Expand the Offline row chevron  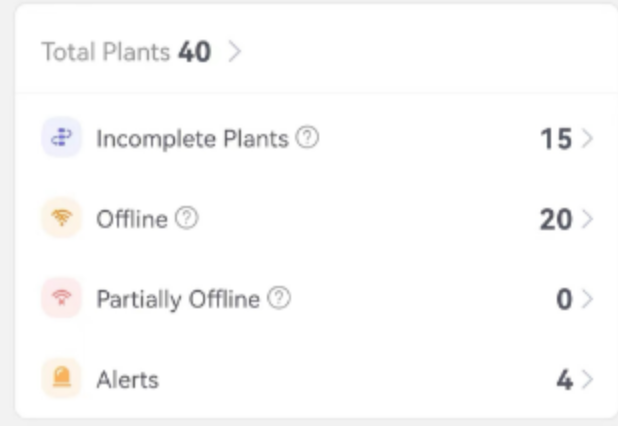(587, 219)
